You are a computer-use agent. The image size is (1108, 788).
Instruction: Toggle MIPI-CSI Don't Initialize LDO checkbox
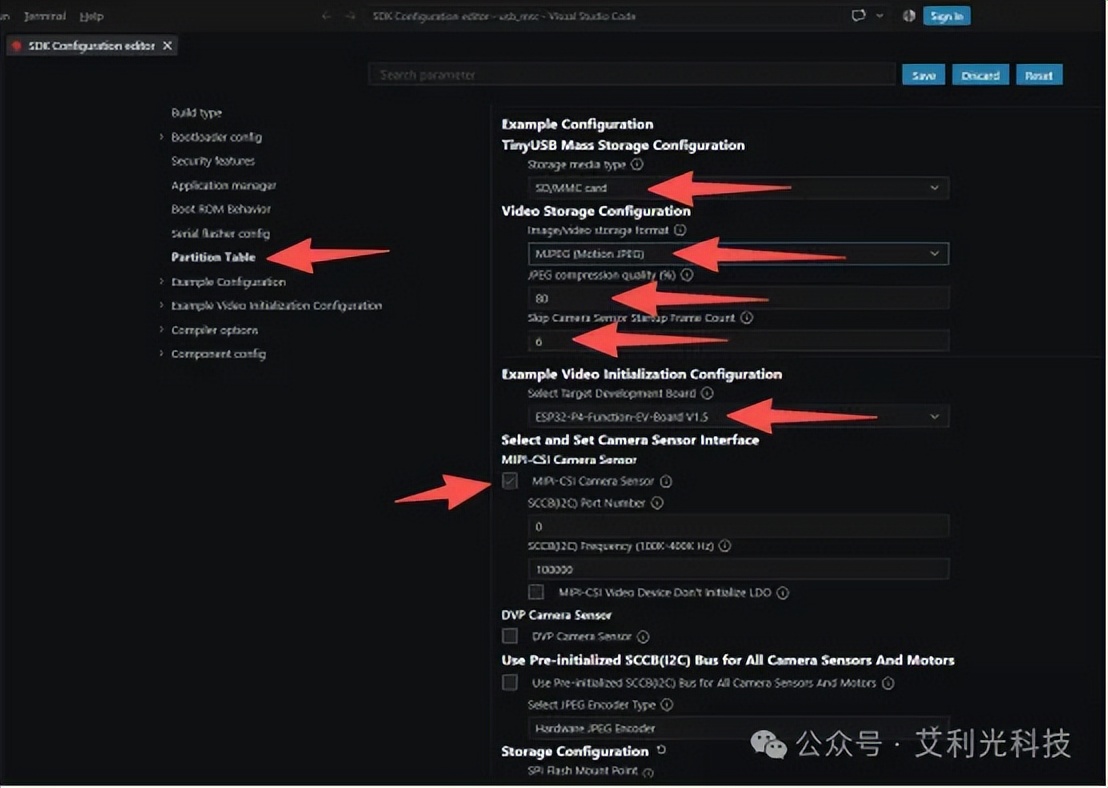[536, 592]
